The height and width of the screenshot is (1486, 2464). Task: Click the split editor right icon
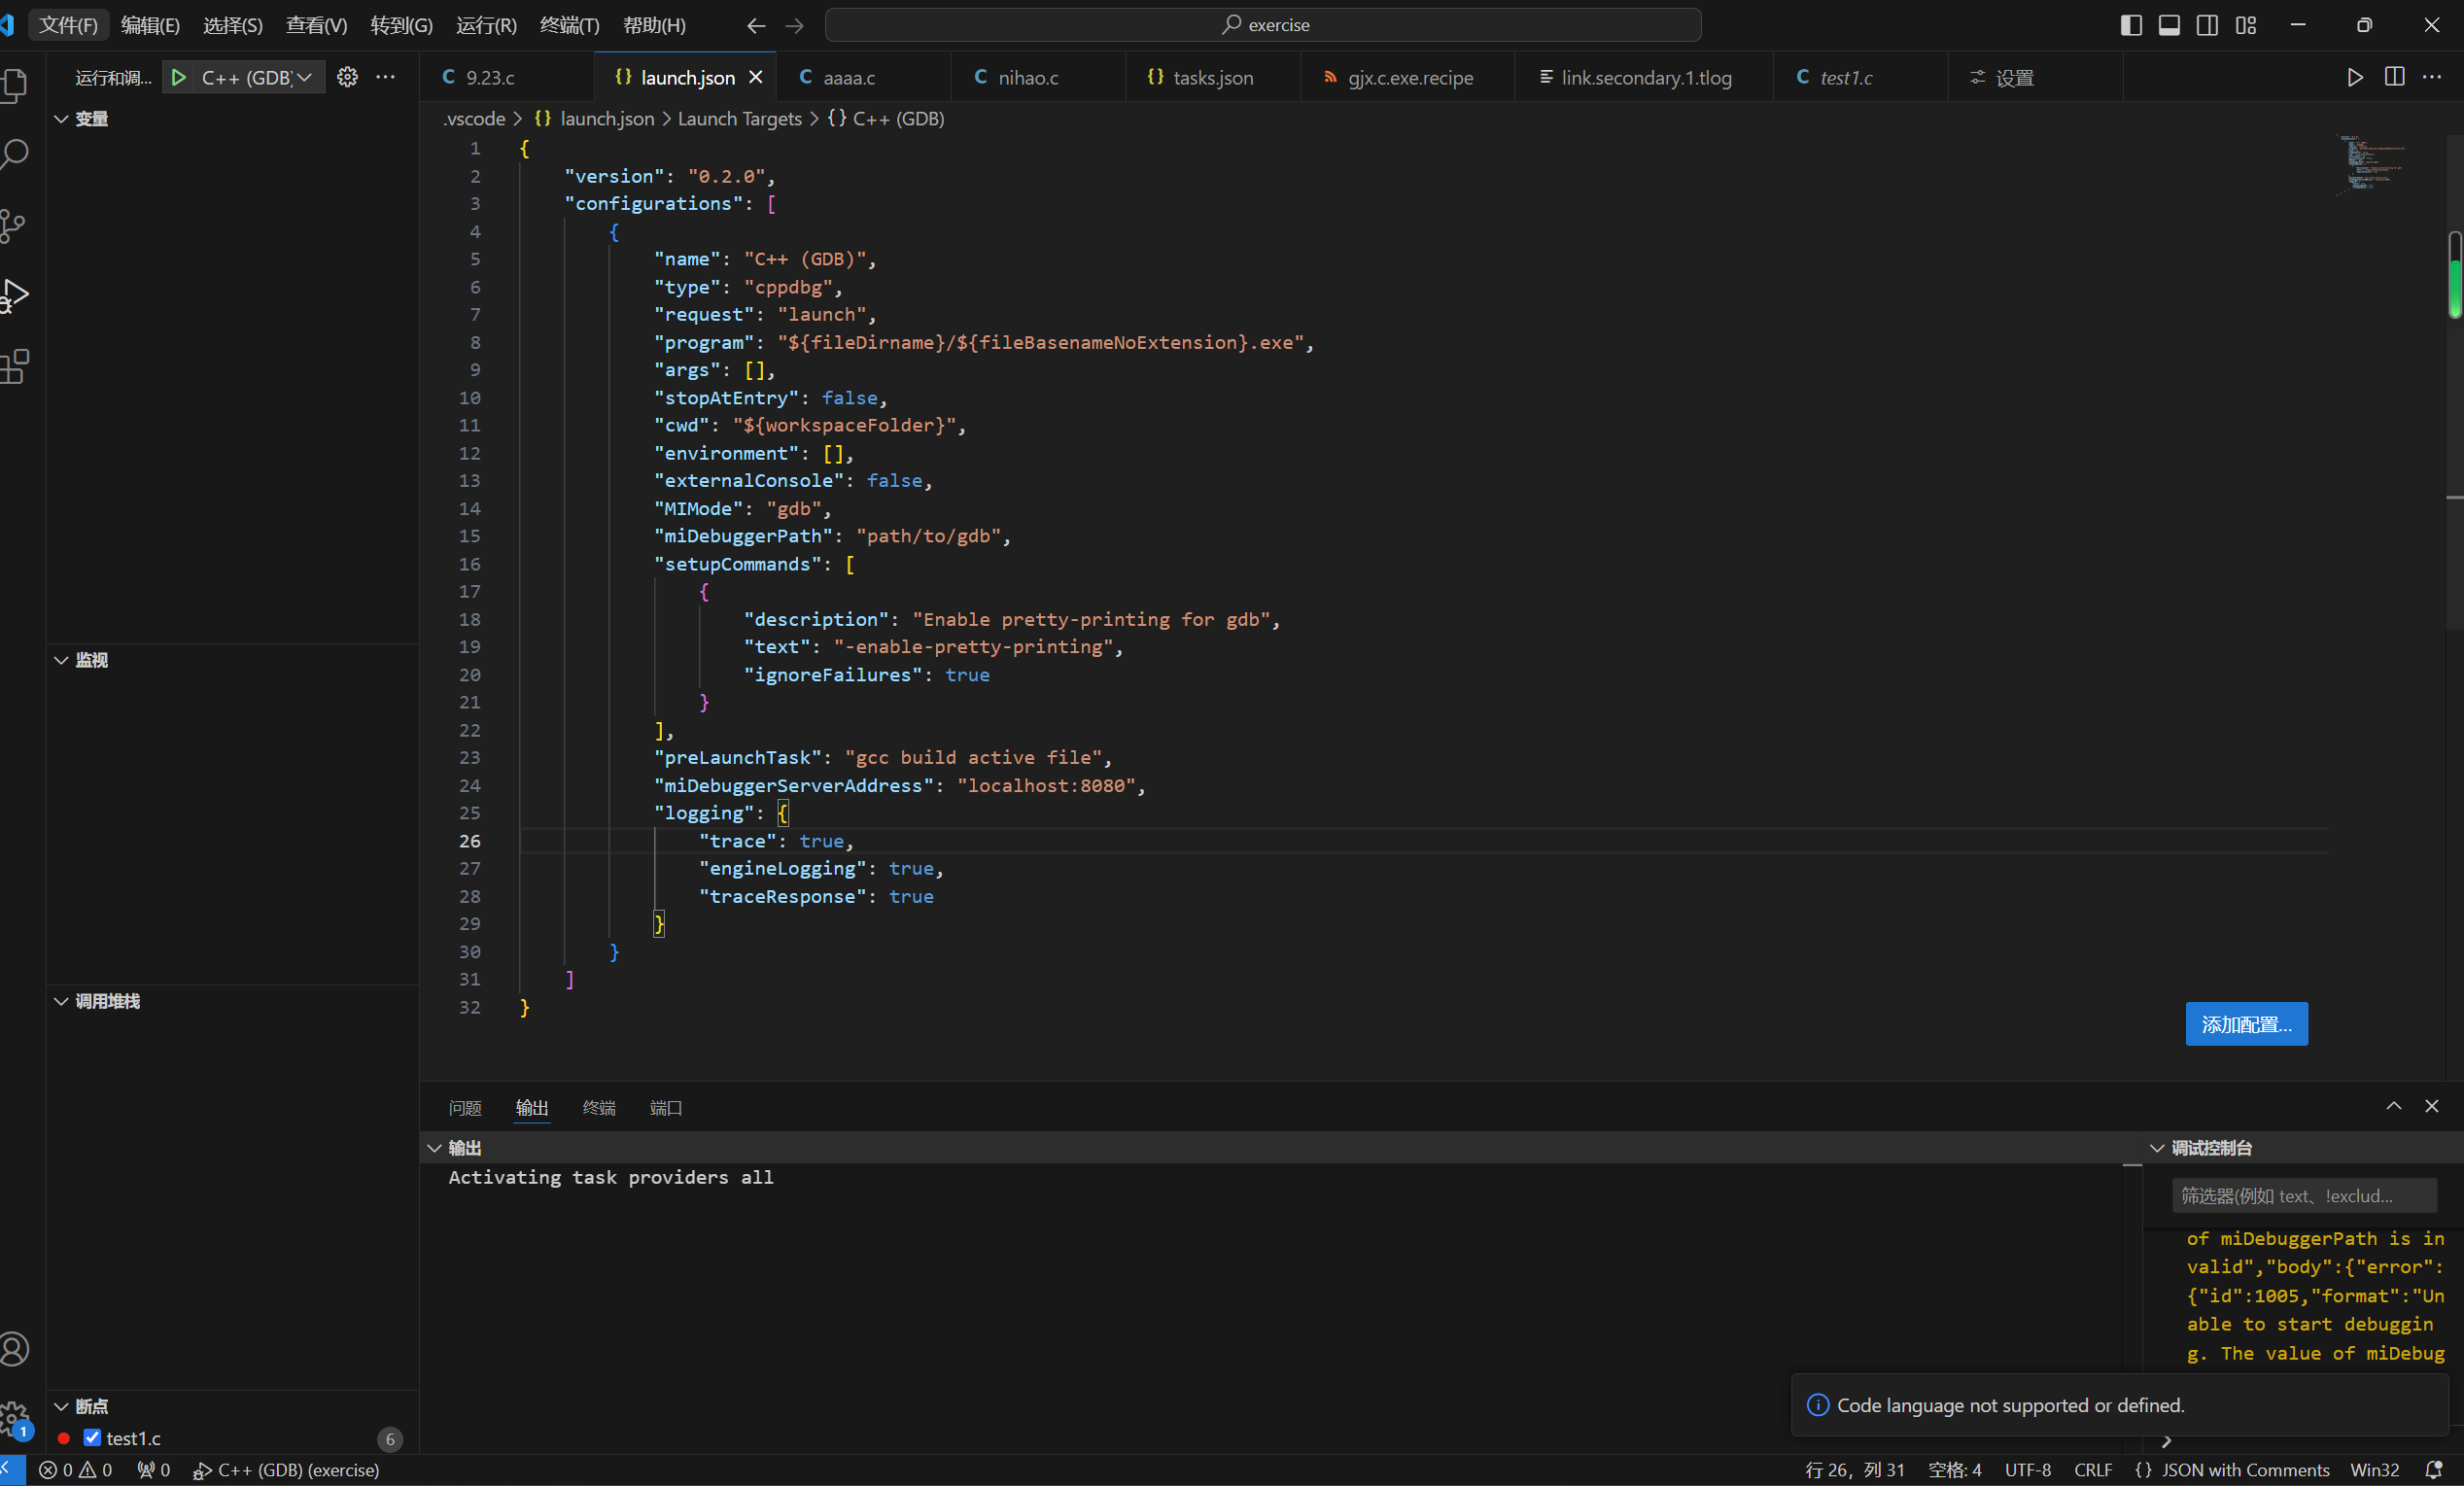point(2394,77)
